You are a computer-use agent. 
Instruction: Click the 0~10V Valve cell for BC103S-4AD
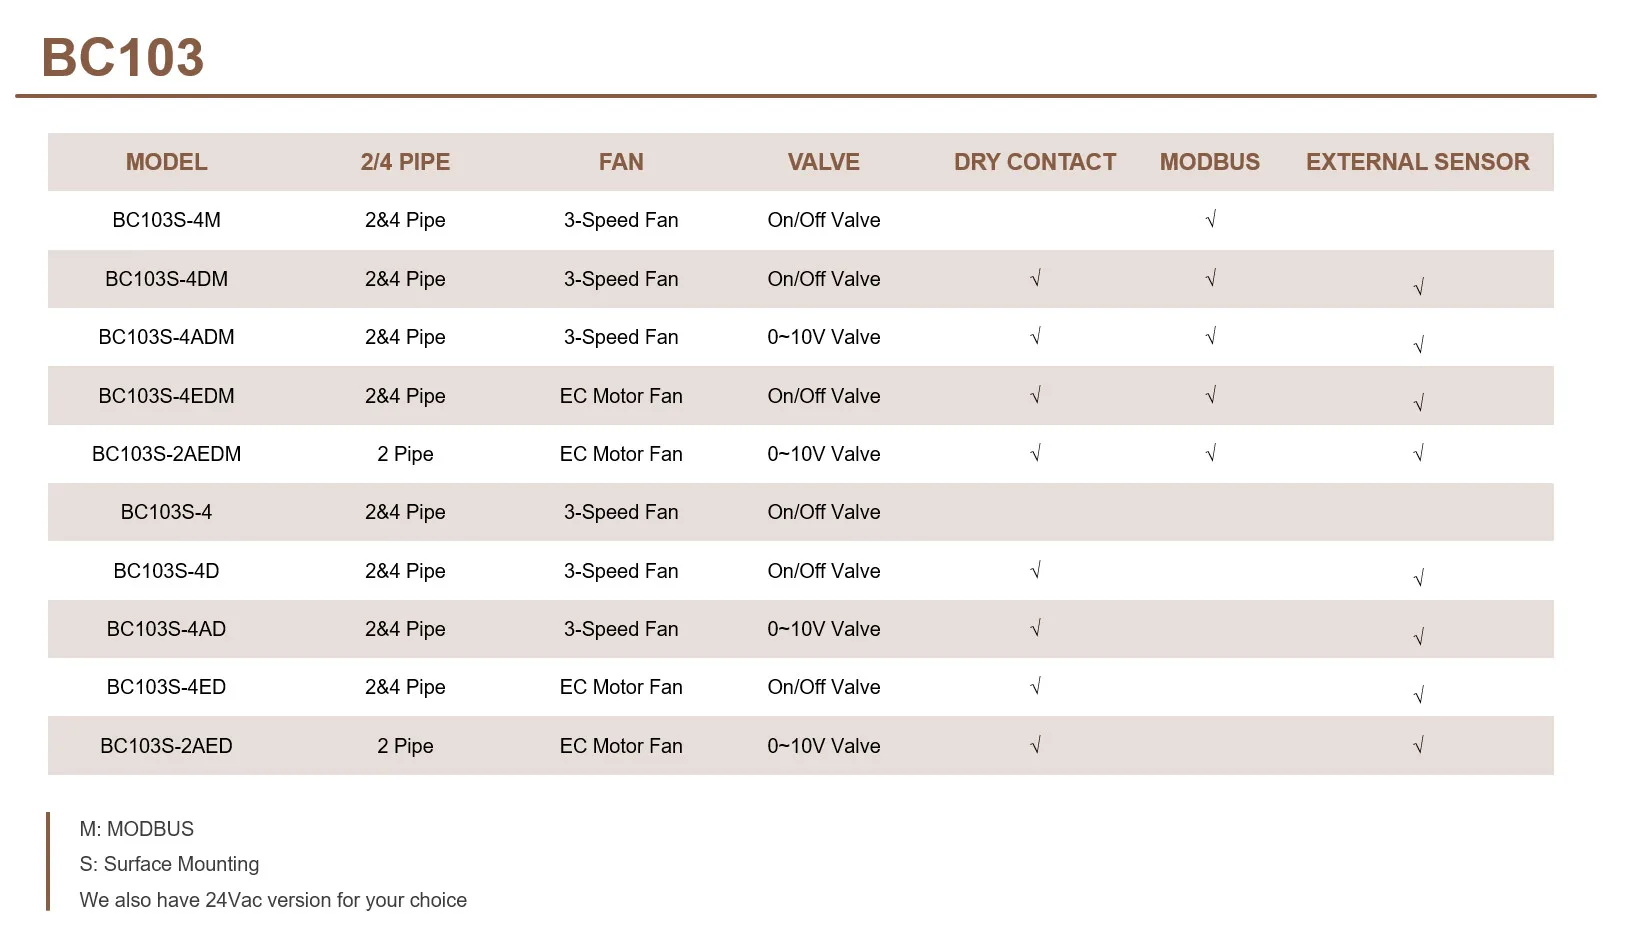[x=824, y=629]
